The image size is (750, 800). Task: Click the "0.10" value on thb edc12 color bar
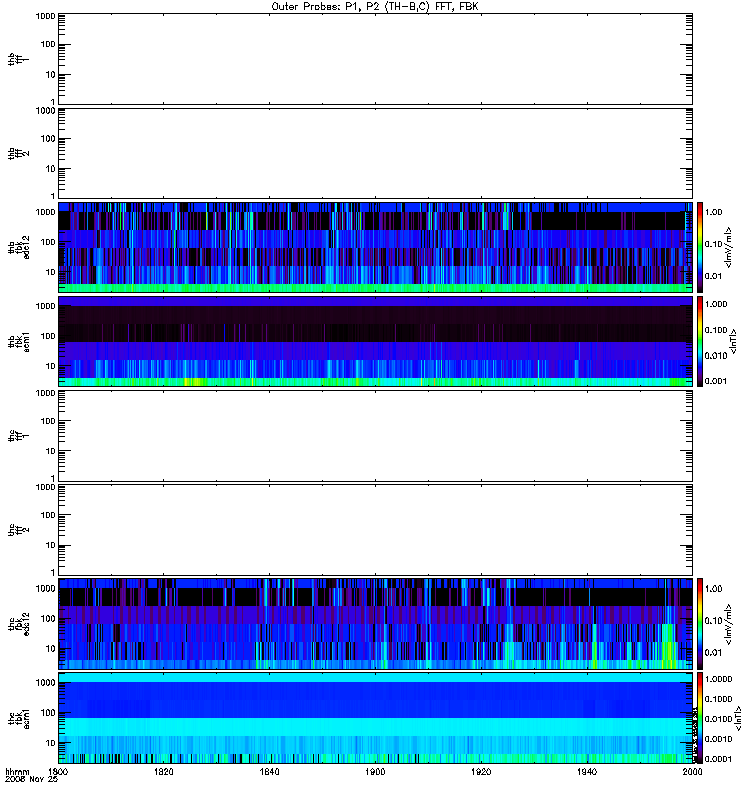pos(714,244)
